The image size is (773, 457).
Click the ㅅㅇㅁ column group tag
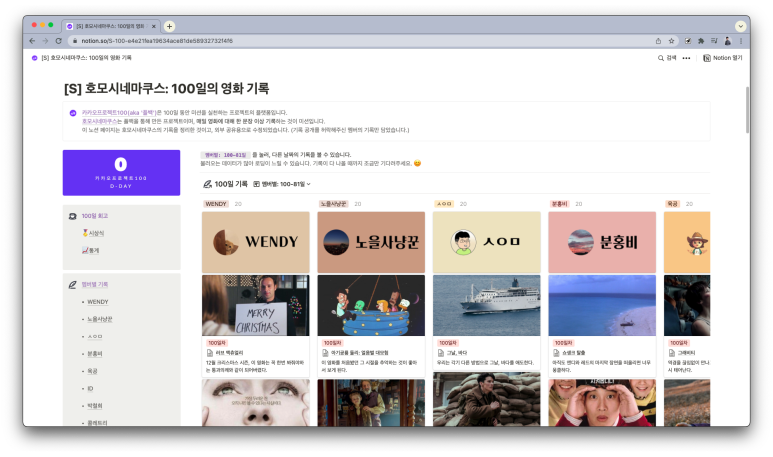[x=444, y=204]
